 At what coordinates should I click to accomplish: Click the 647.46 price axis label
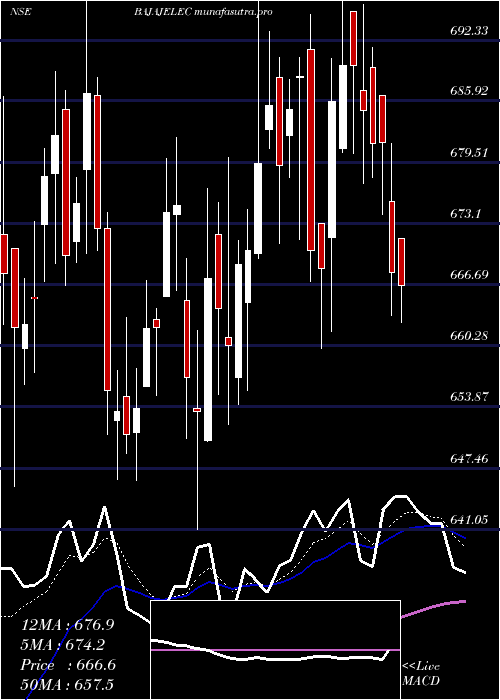click(x=468, y=458)
